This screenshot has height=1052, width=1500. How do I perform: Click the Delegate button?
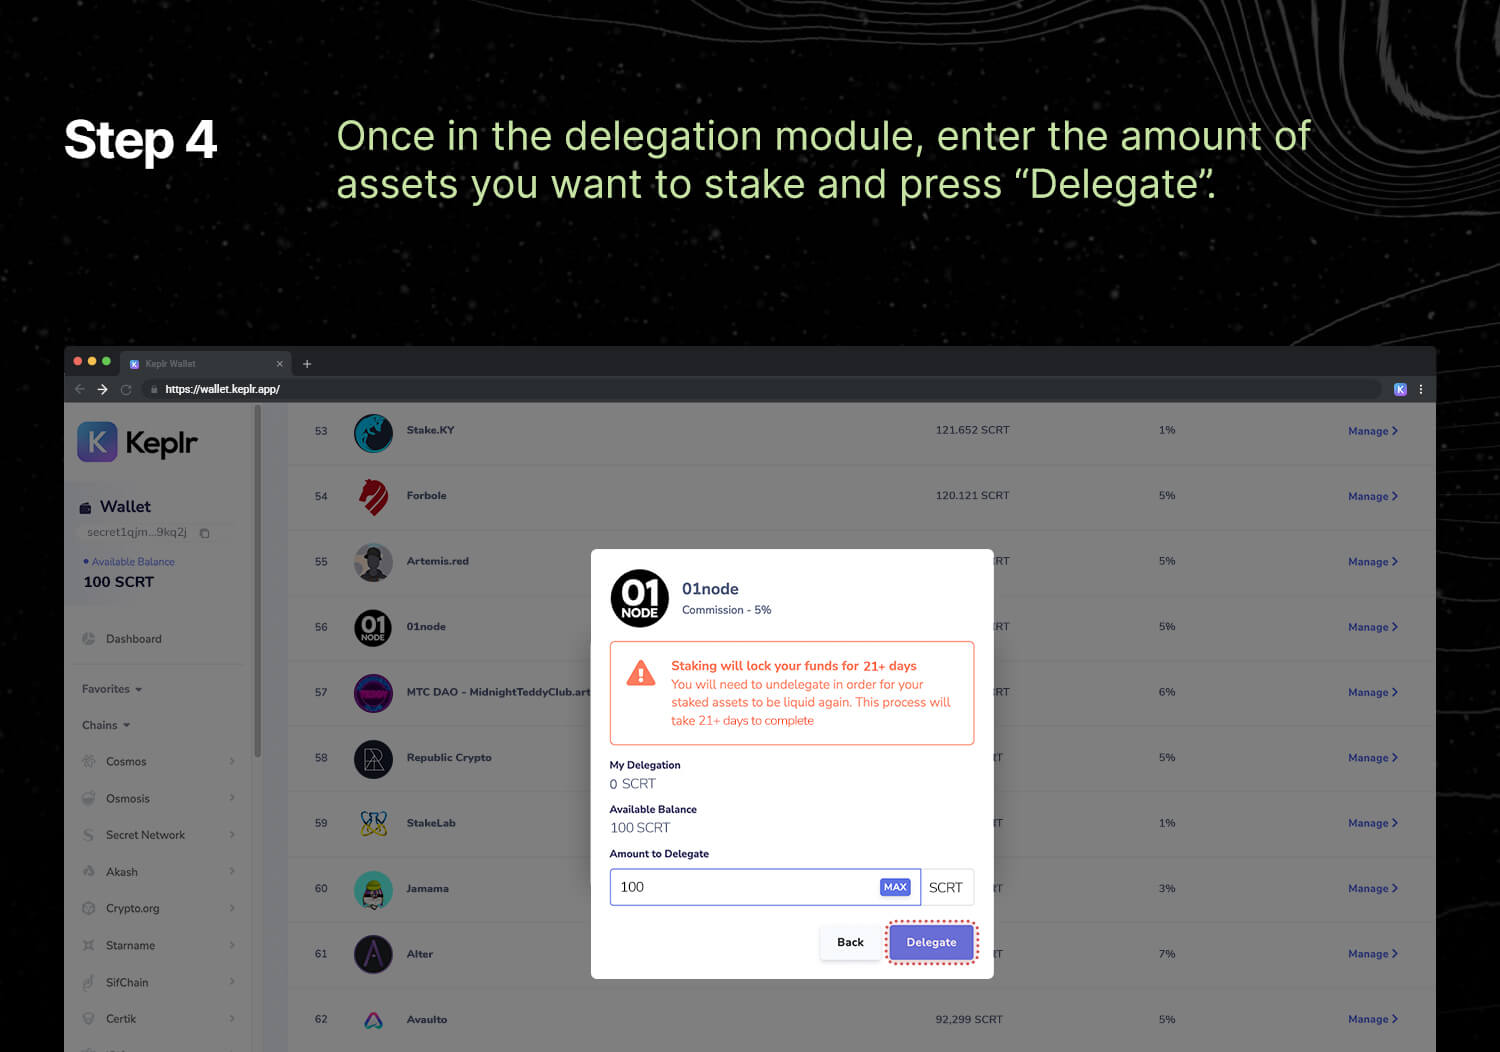(931, 942)
